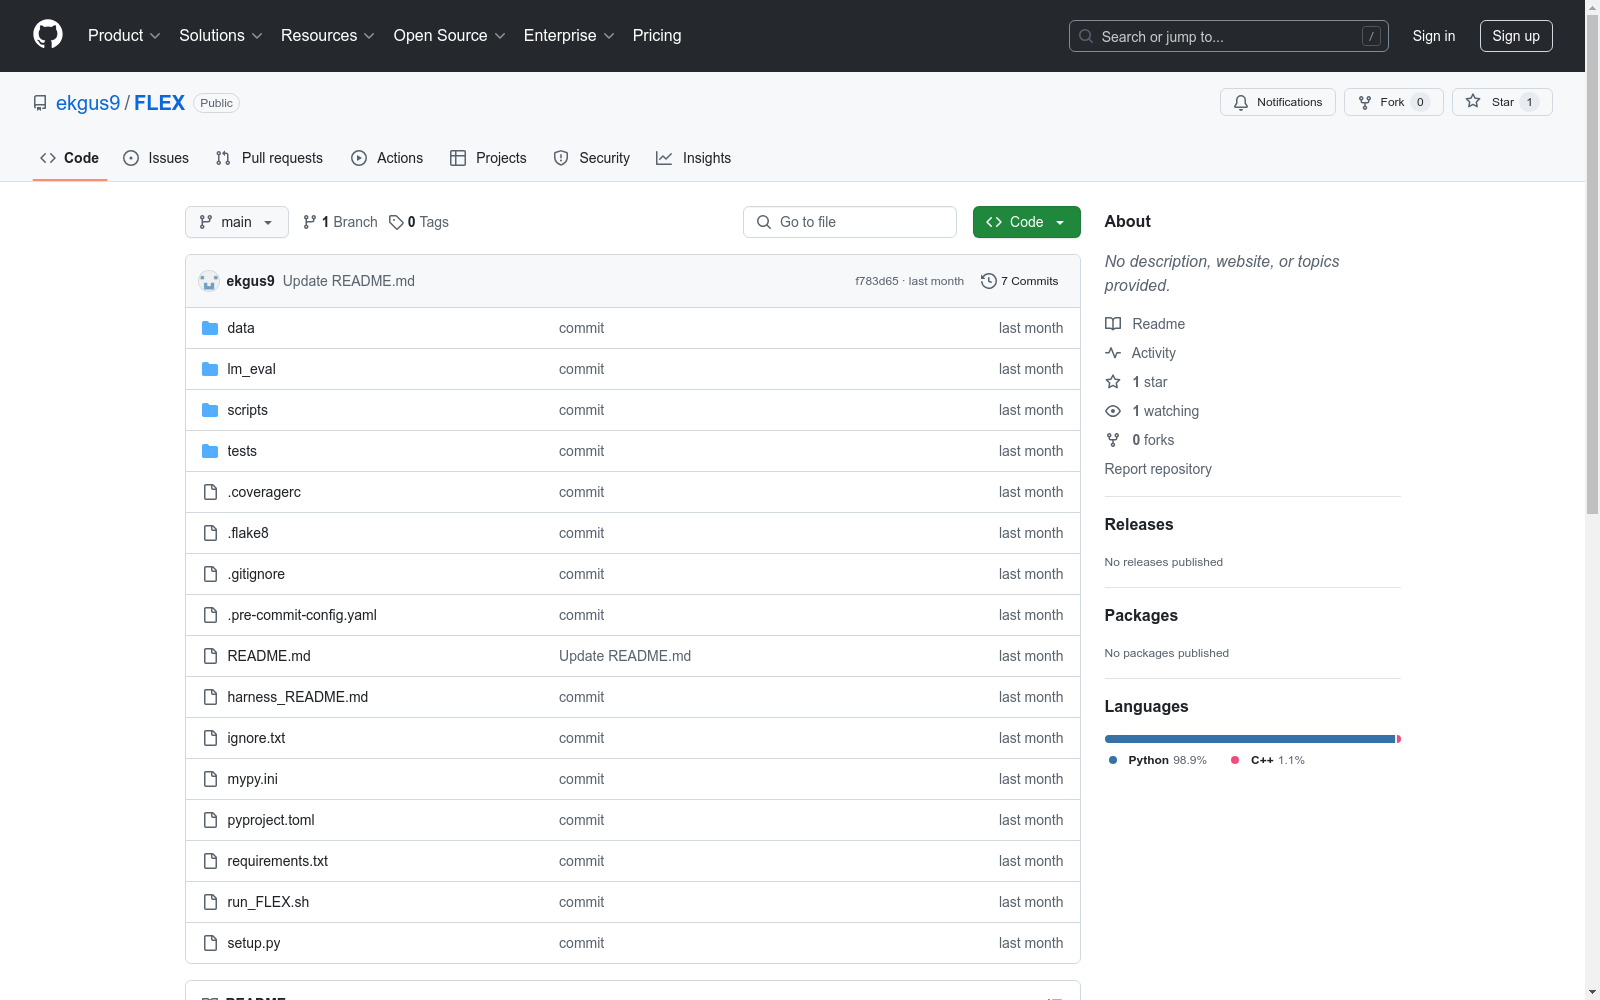The width and height of the screenshot is (1600, 1000).
Task: Open the Issues tab
Action: pos(156,158)
